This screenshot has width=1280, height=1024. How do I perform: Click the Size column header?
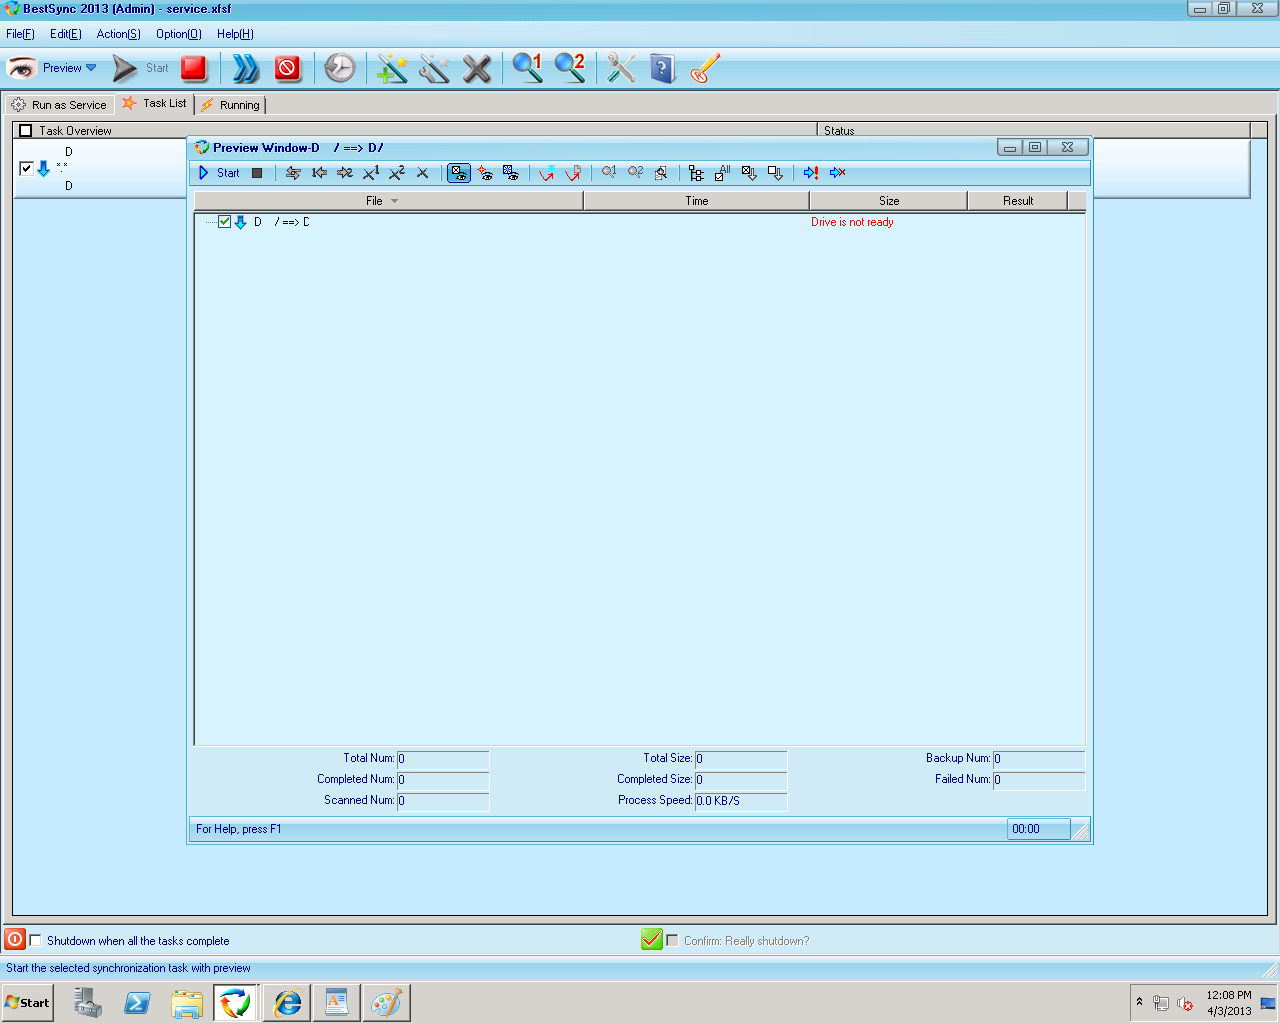click(889, 201)
